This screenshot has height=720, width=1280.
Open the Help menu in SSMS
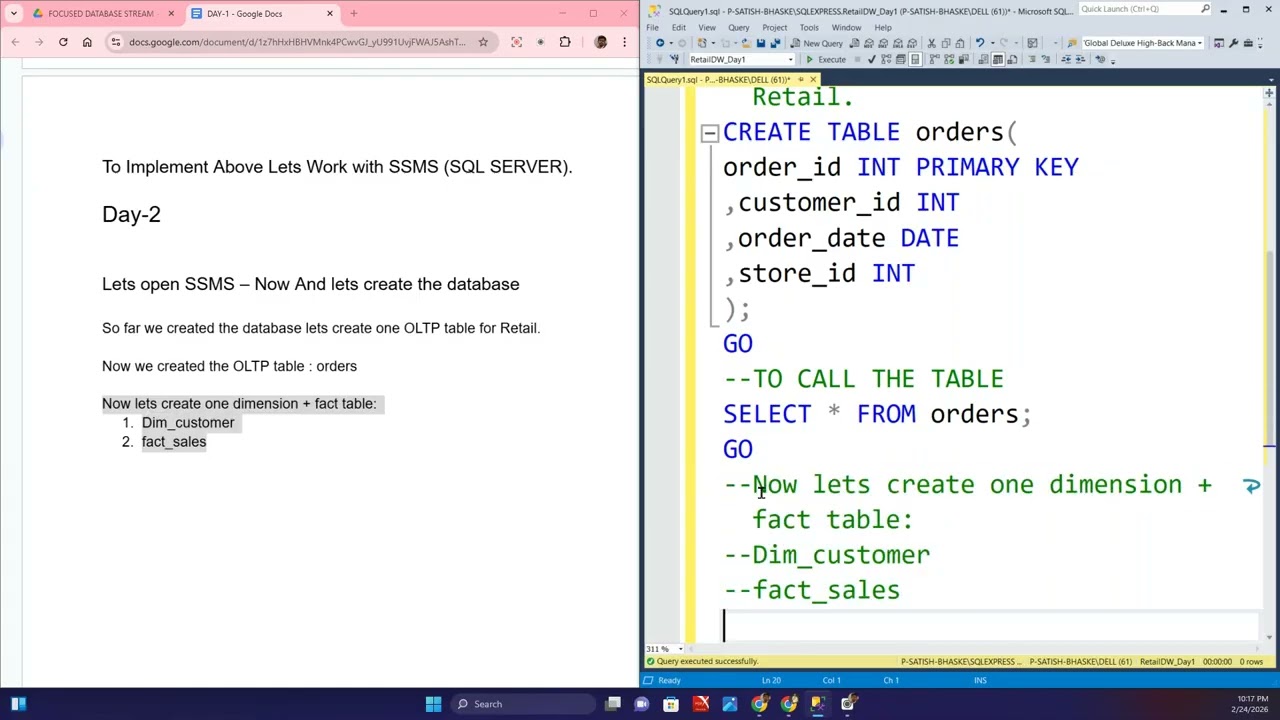(x=883, y=27)
